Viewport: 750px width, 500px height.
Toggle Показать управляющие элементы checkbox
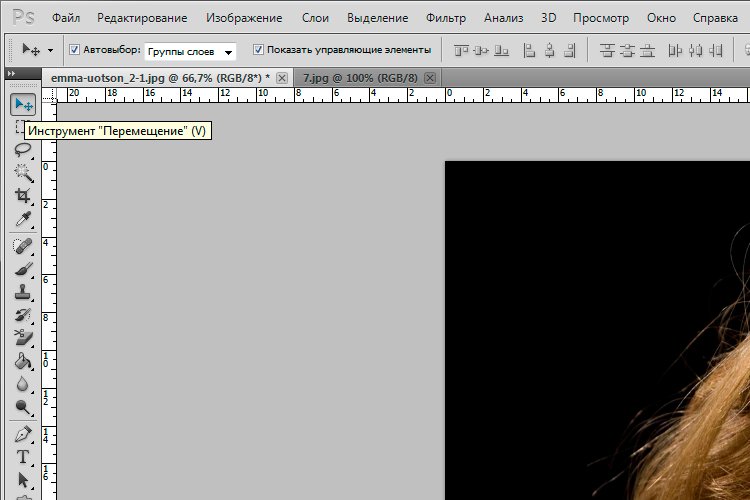point(259,50)
